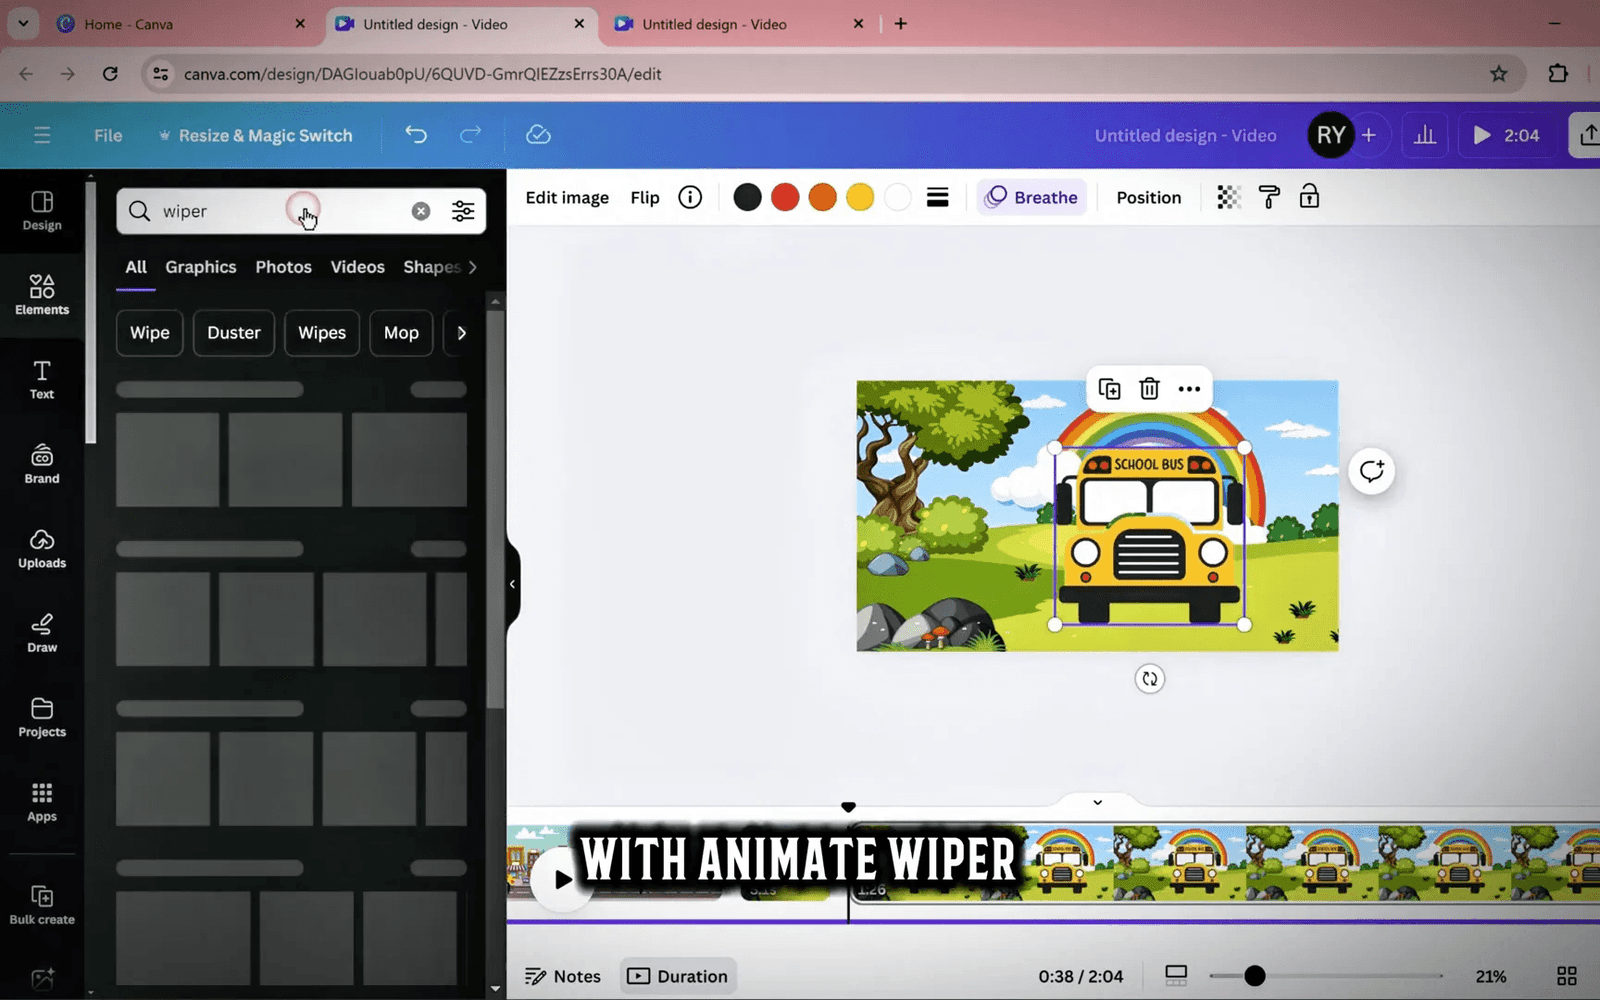Open the Uploads sidebar panel
This screenshot has height=1000, width=1600.
42,549
